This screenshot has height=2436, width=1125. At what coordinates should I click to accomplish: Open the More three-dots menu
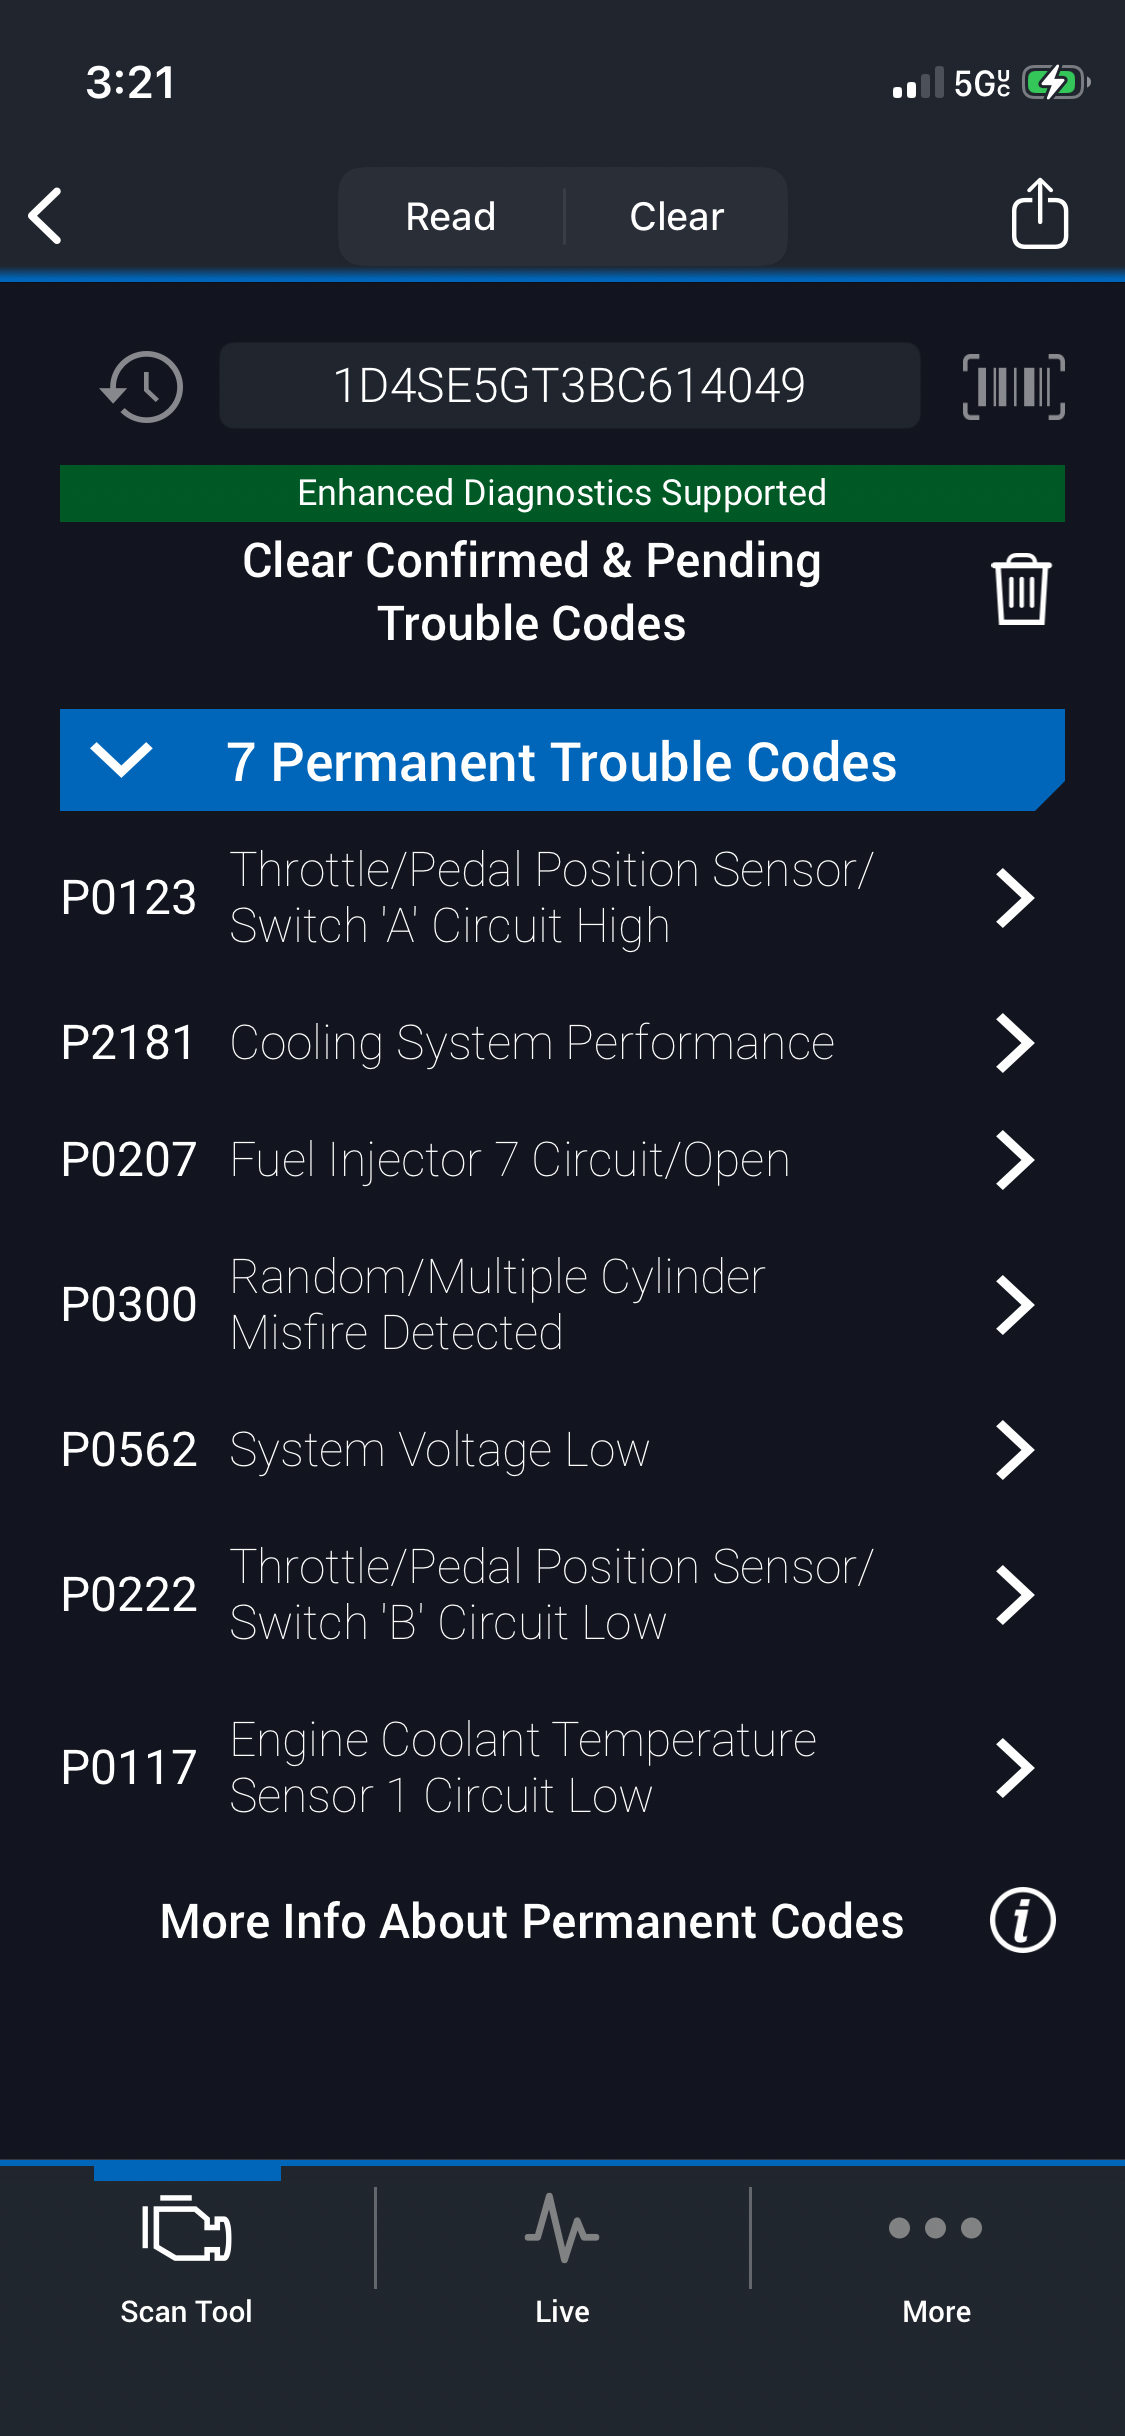tap(936, 2250)
